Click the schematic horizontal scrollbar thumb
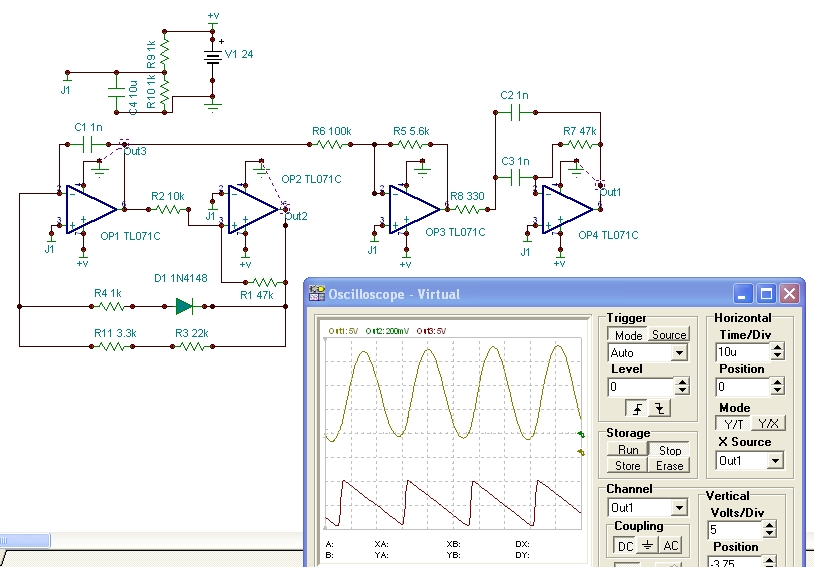Screen dimensions: 814x567 point(24,541)
